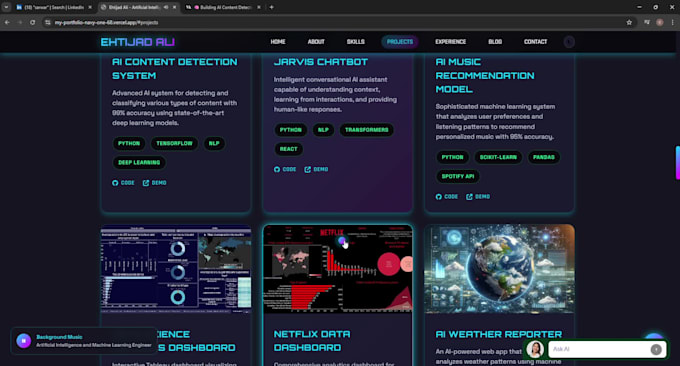Screen dimensions: 680x366
Task: Open Demo link for AI Music Recommendation
Action: pyautogui.click(x=478, y=197)
